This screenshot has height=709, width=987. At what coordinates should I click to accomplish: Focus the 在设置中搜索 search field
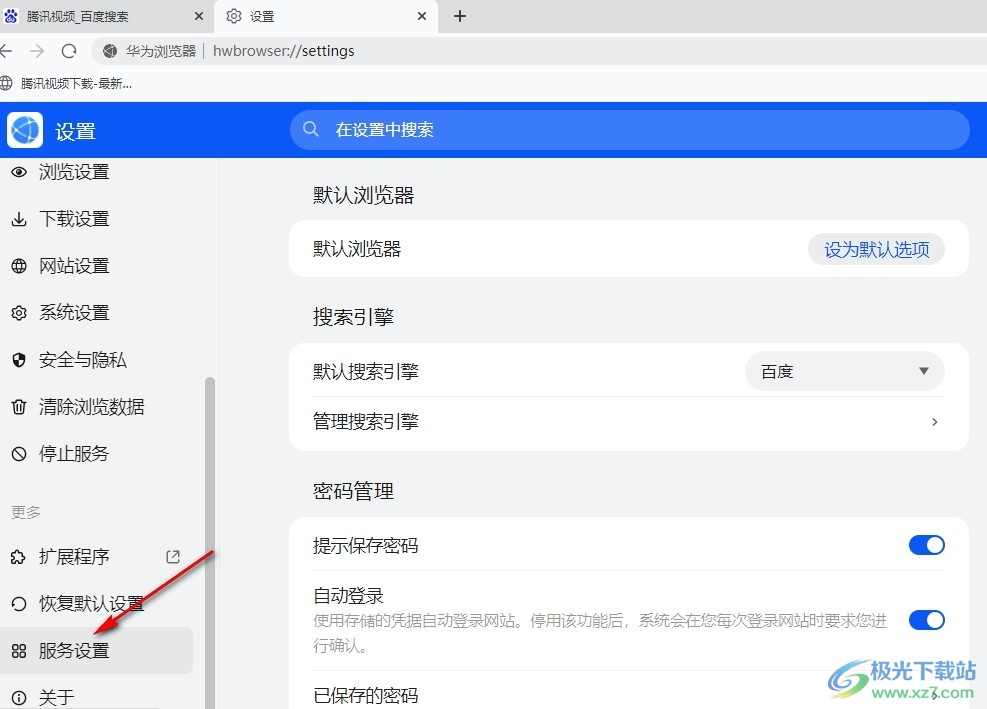tap(629, 130)
